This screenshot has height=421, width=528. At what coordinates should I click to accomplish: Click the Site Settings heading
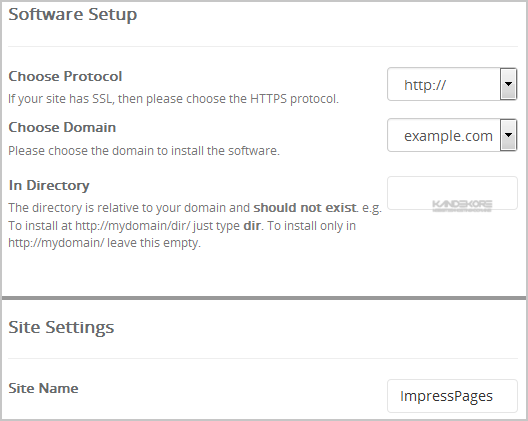(x=61, y=327)
